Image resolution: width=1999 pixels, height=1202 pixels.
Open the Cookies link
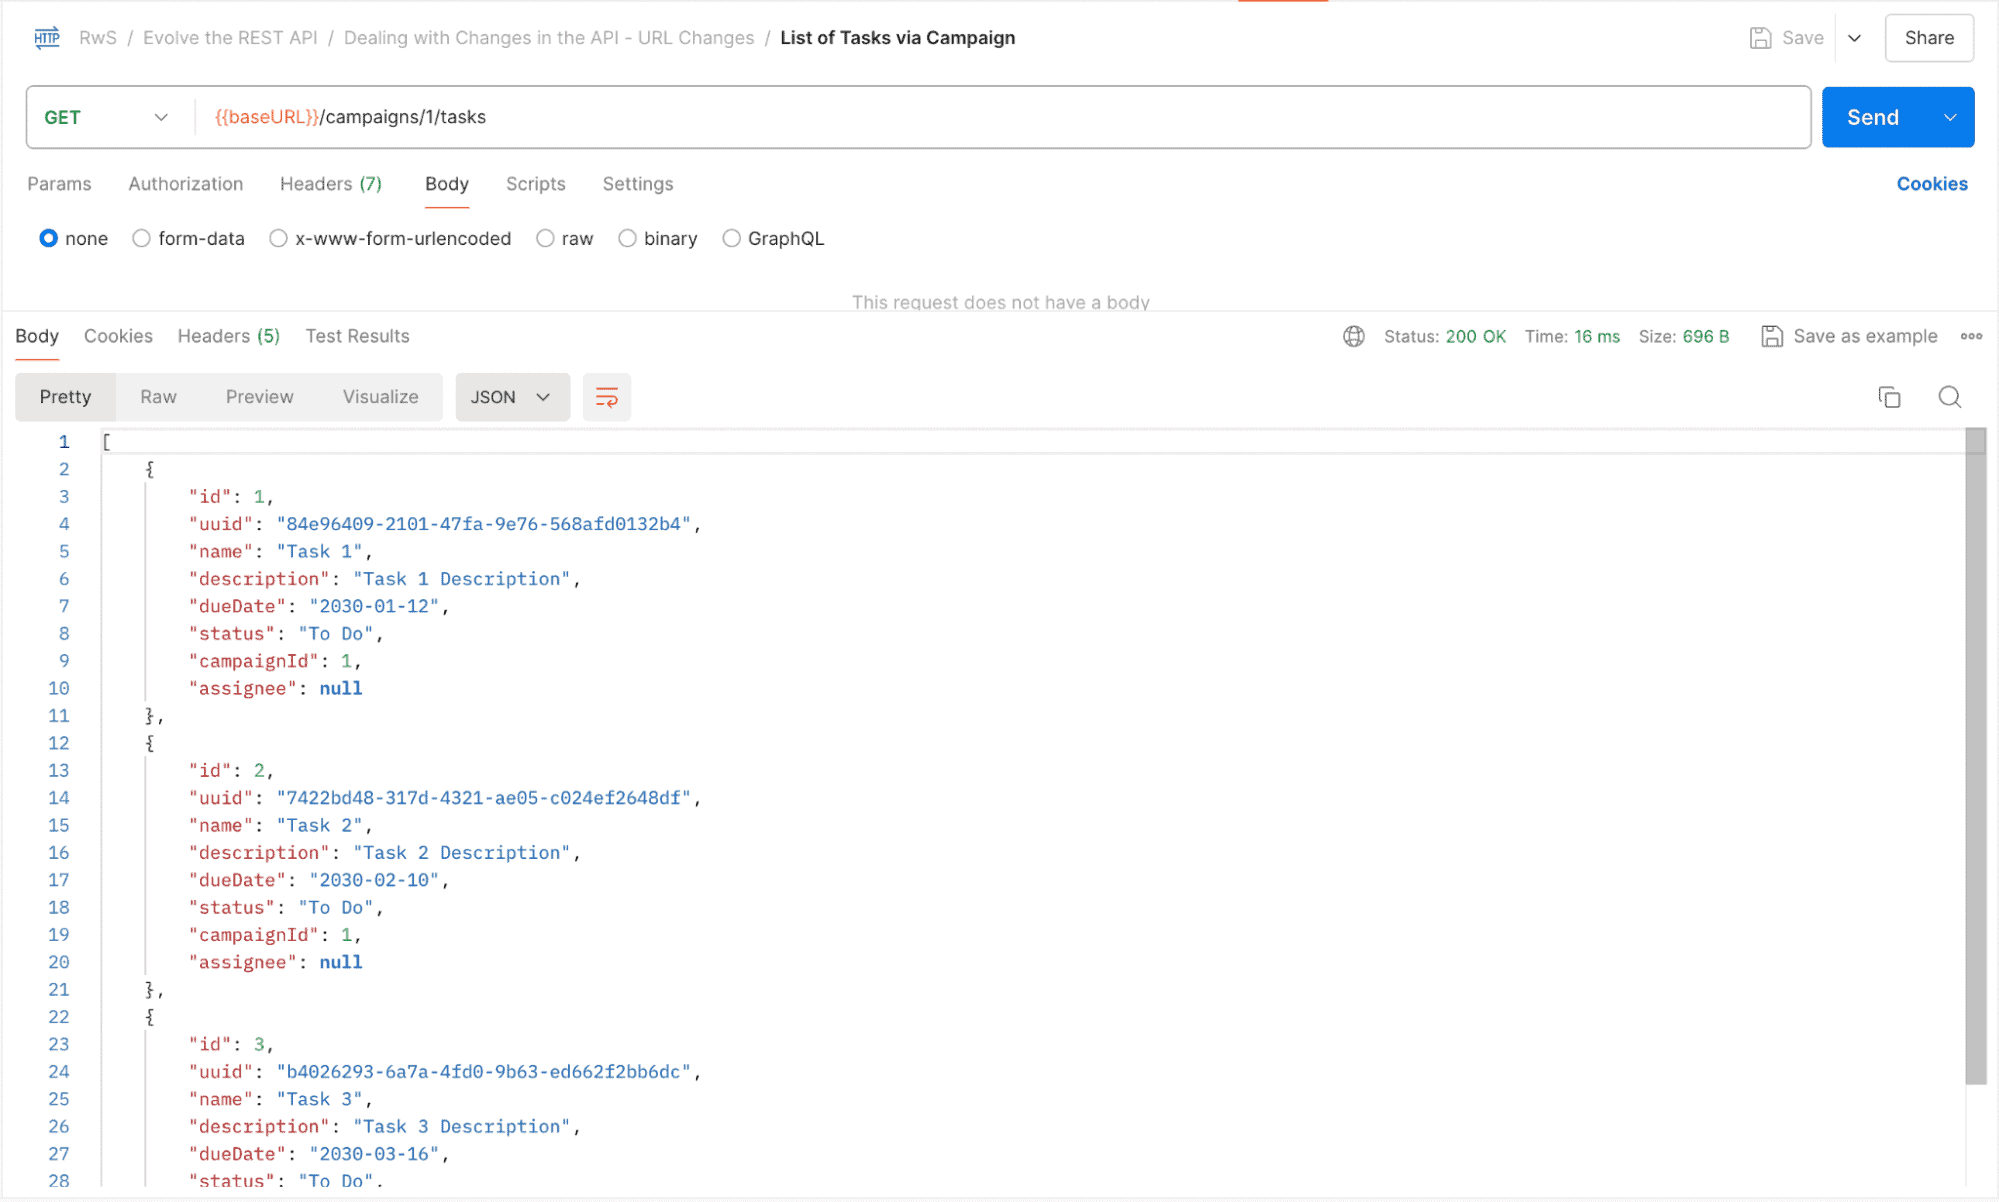[1931, 184]
